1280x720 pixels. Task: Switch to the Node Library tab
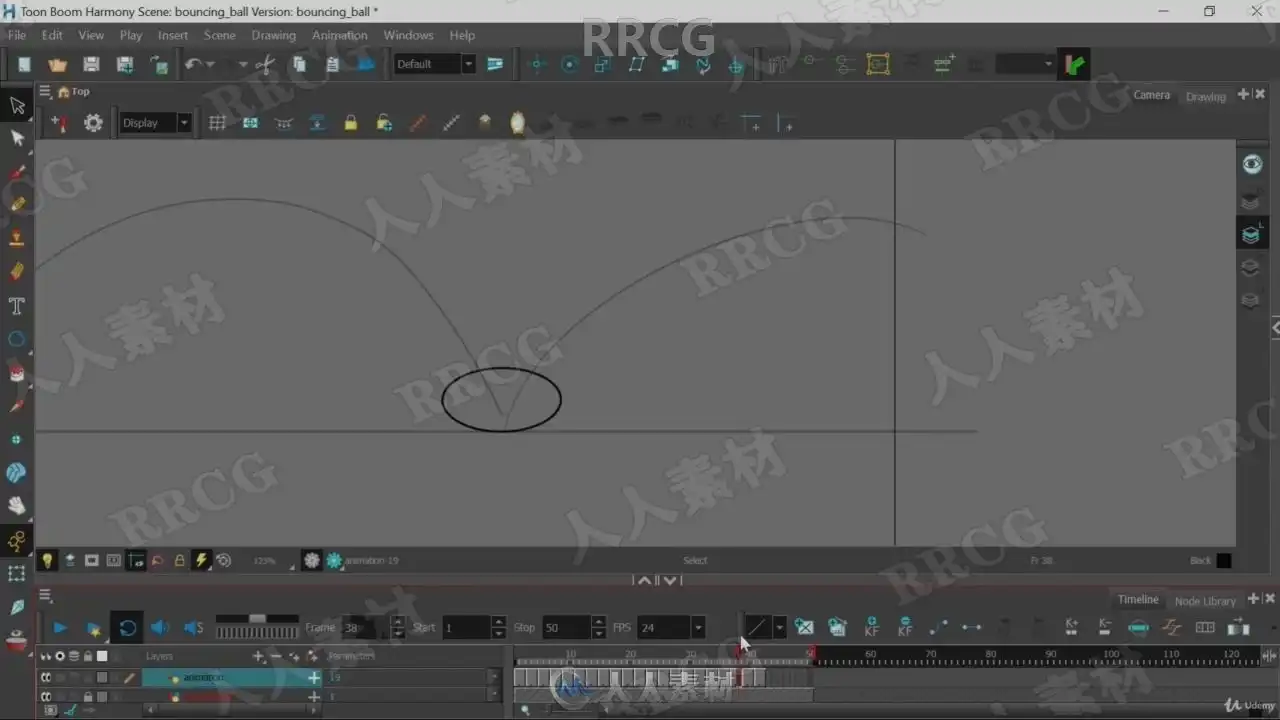pyautogui.click(x=1205, y=601)
